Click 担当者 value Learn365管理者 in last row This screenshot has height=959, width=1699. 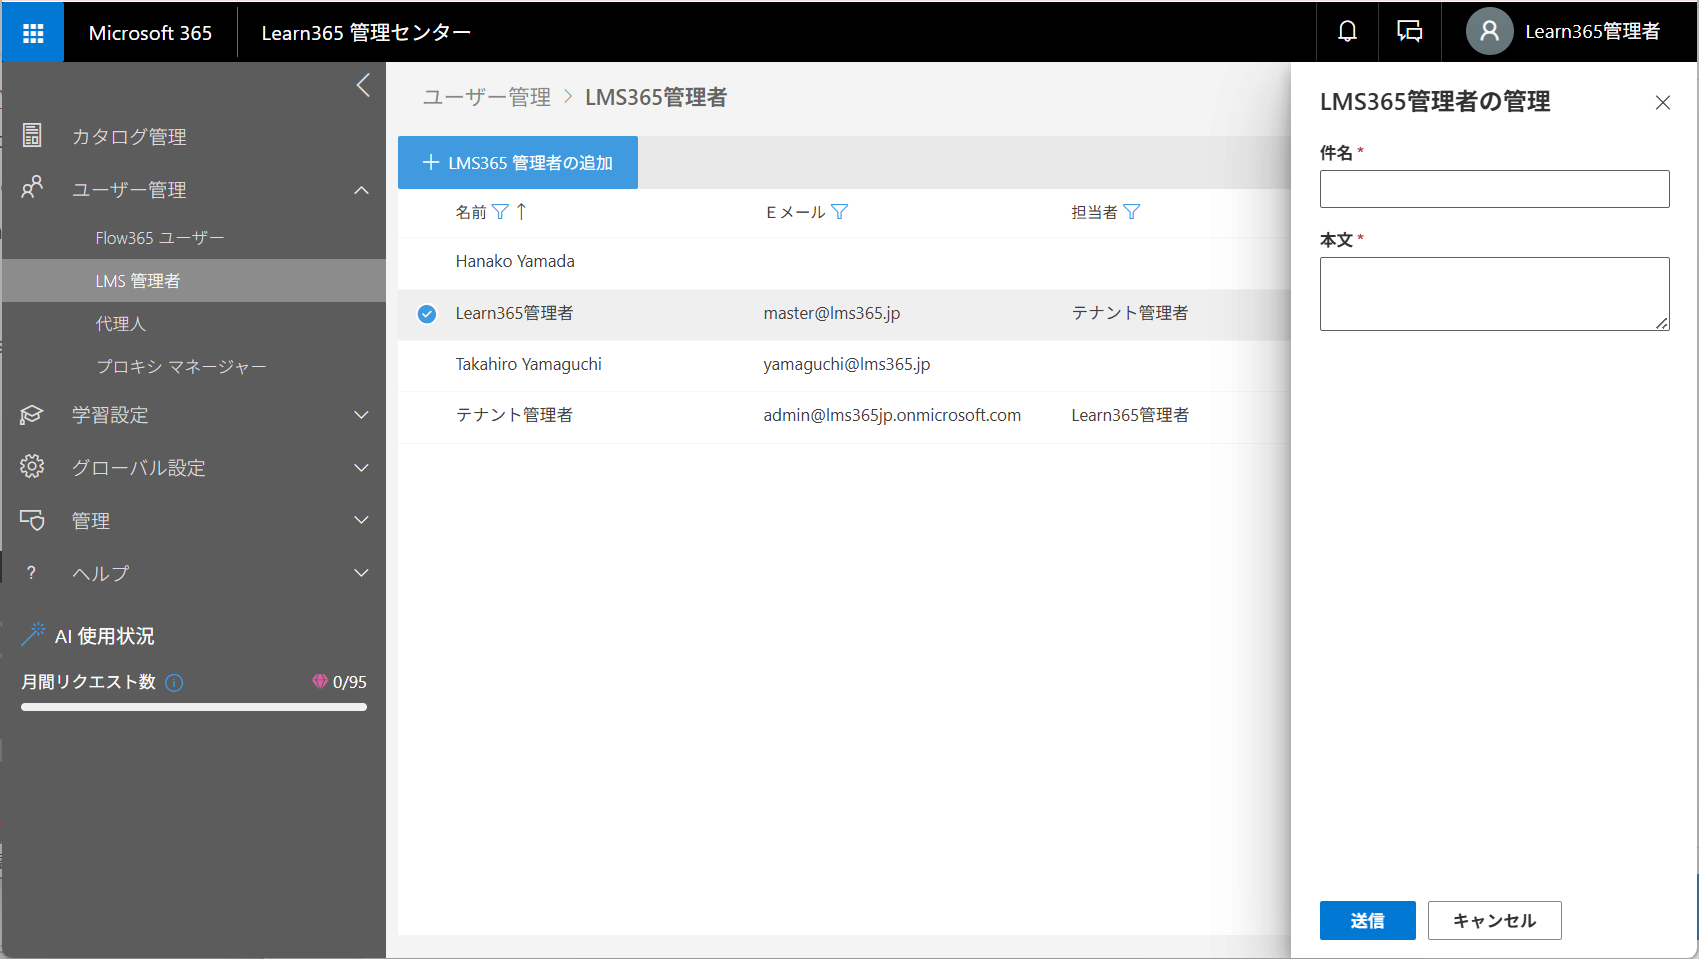[x=1130, y=415]
